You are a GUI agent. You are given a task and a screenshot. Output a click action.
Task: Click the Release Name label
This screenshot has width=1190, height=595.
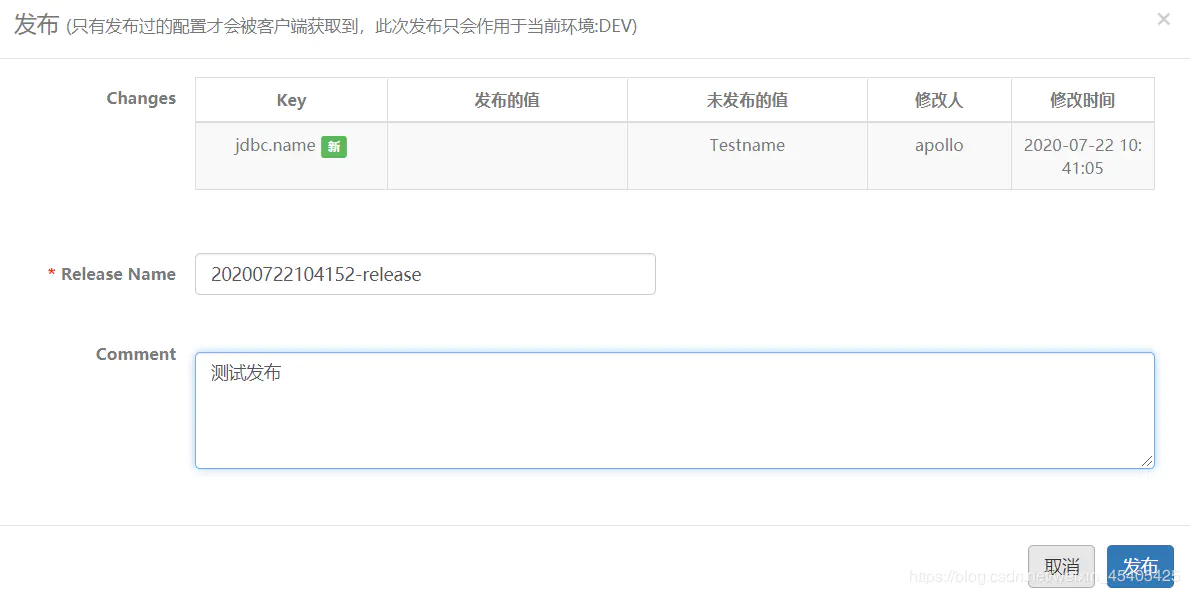coord(118,274)
